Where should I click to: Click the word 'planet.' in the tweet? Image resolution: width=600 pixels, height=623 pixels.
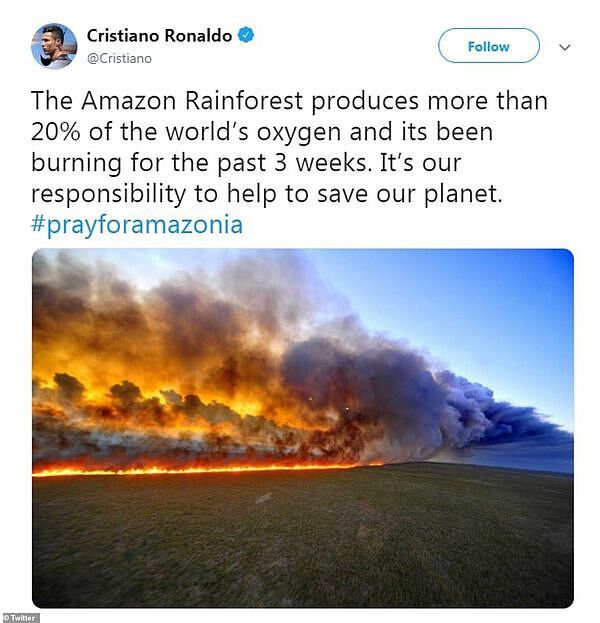click(463, 194)
